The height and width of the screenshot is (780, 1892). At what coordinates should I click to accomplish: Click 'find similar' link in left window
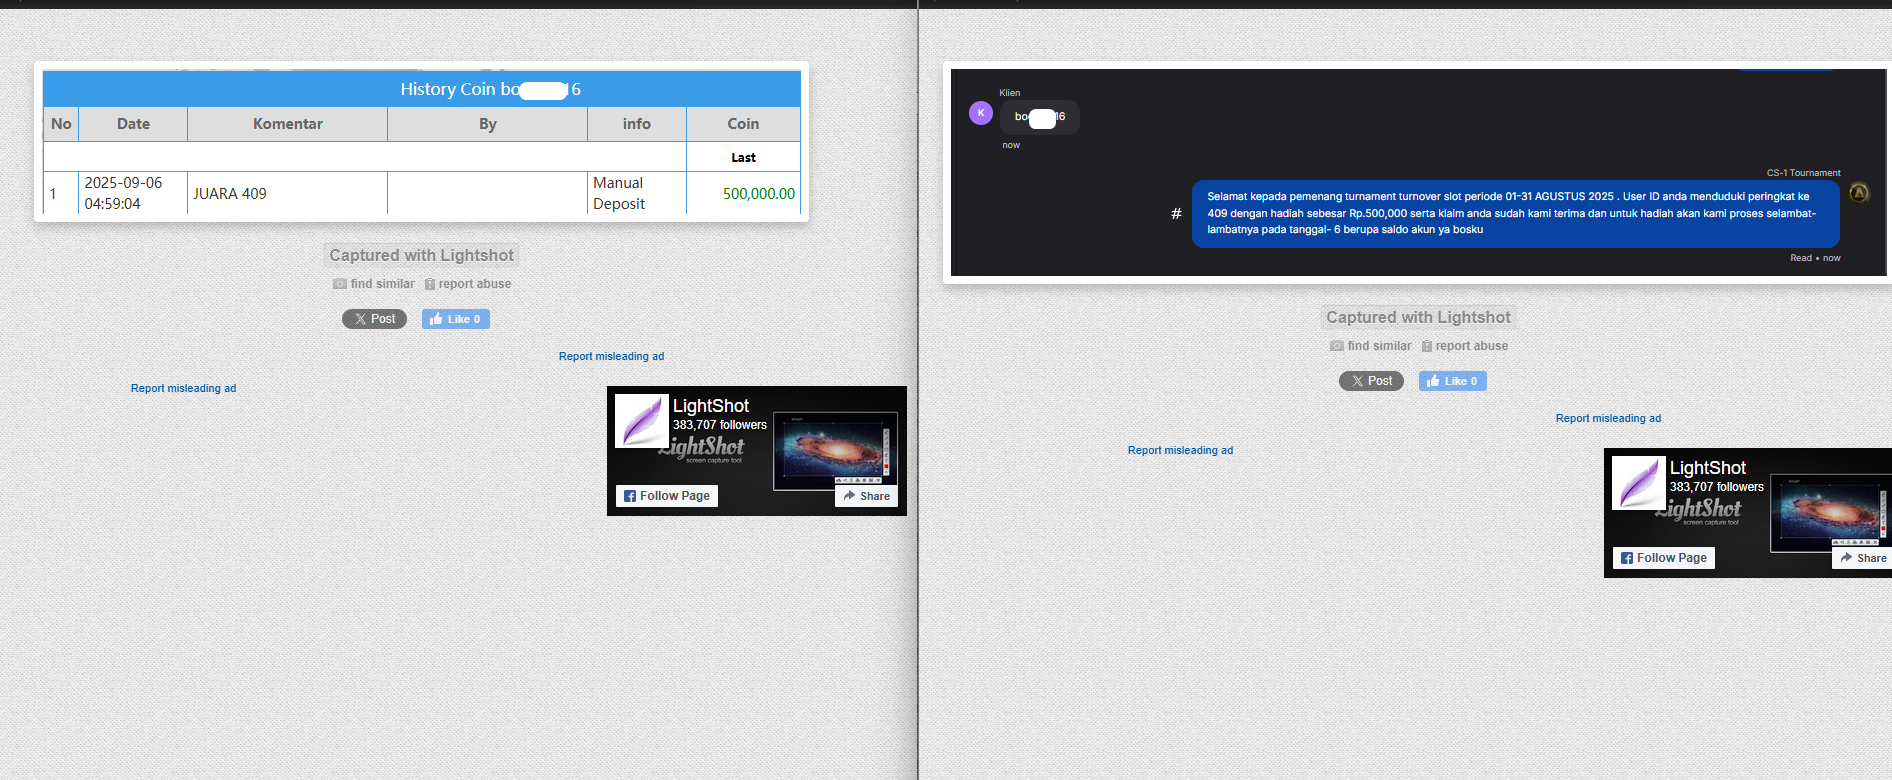(x=382, y=284)
